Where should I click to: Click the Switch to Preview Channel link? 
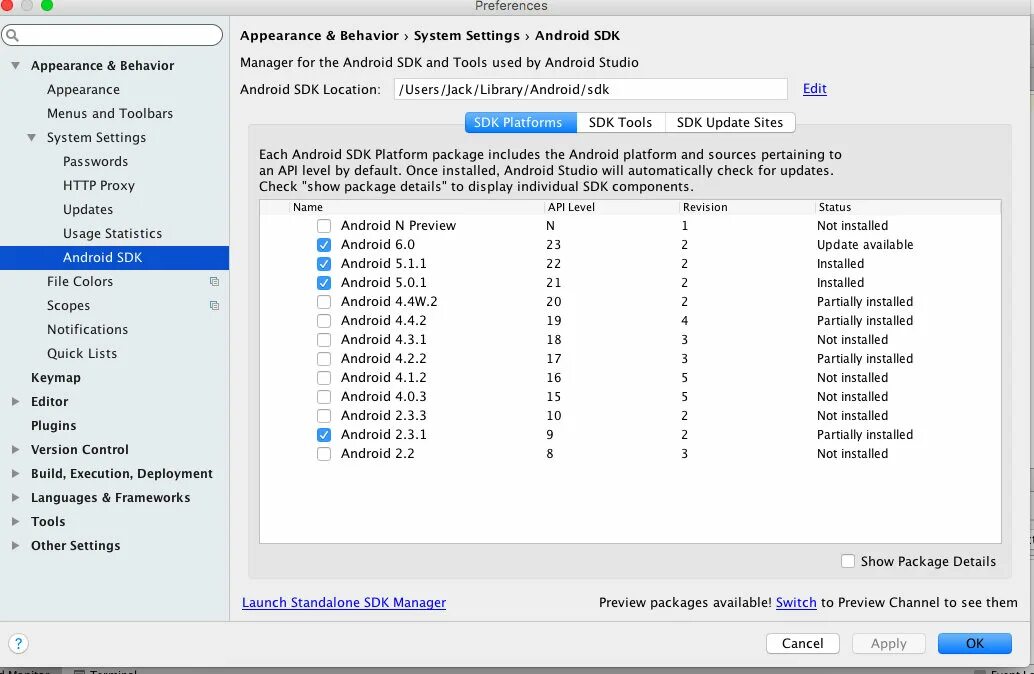tap(796, 602)
